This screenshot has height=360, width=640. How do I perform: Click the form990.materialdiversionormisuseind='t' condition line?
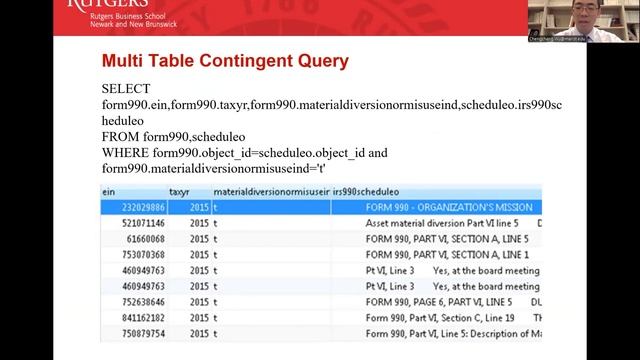tap(213, 169)
